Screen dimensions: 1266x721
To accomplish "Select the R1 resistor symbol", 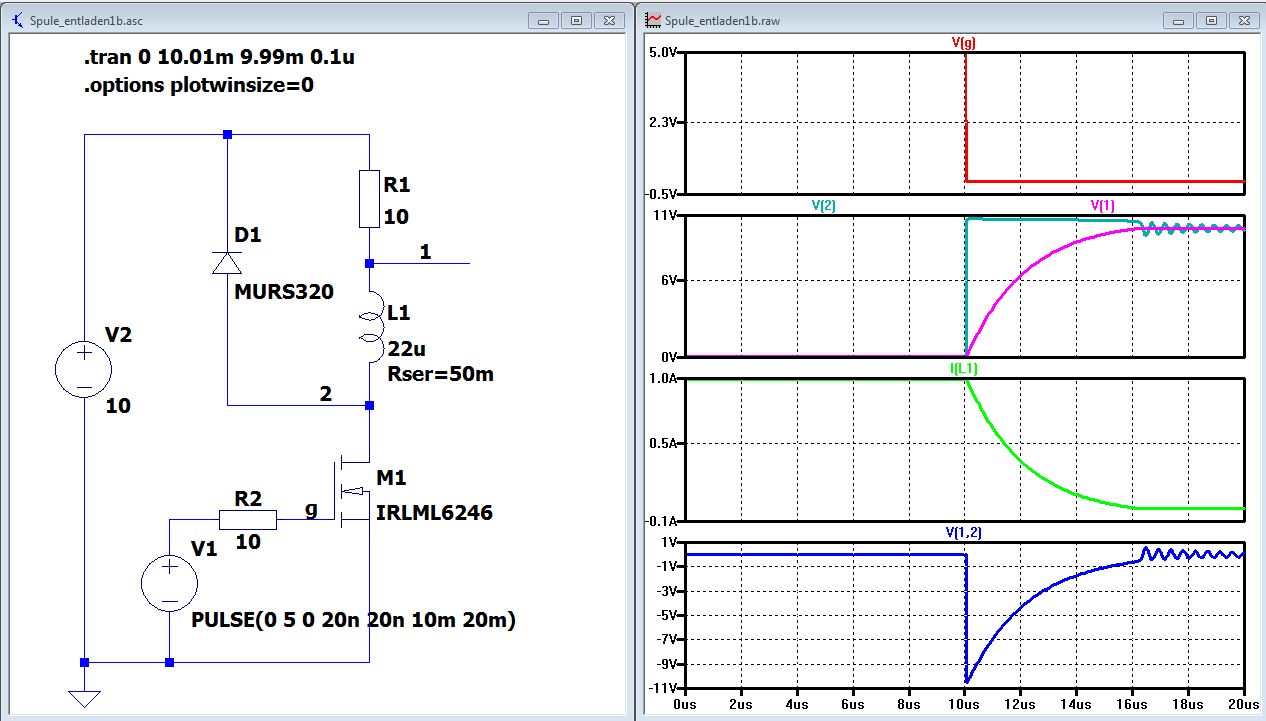I will [x=369, y=198].
